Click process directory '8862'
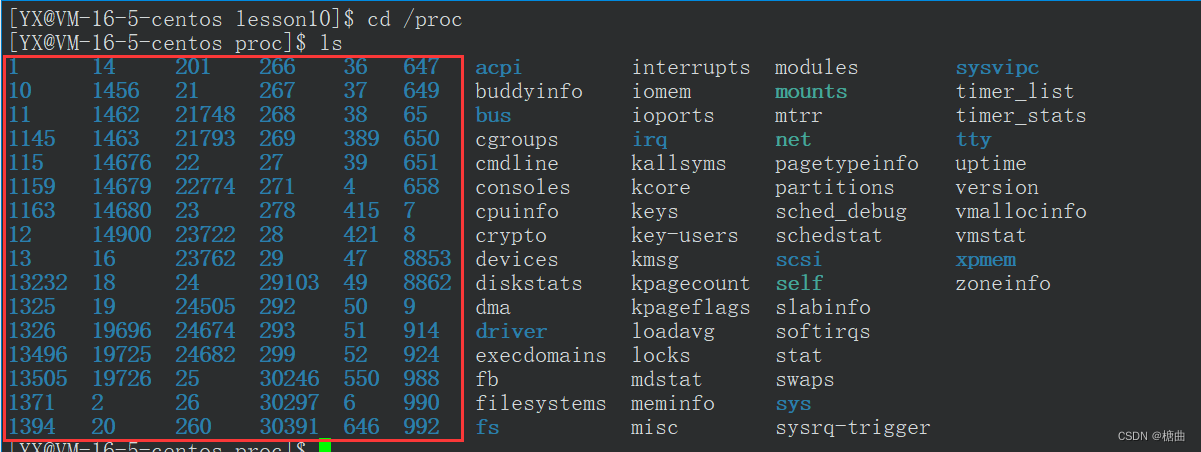 point(428,283)
